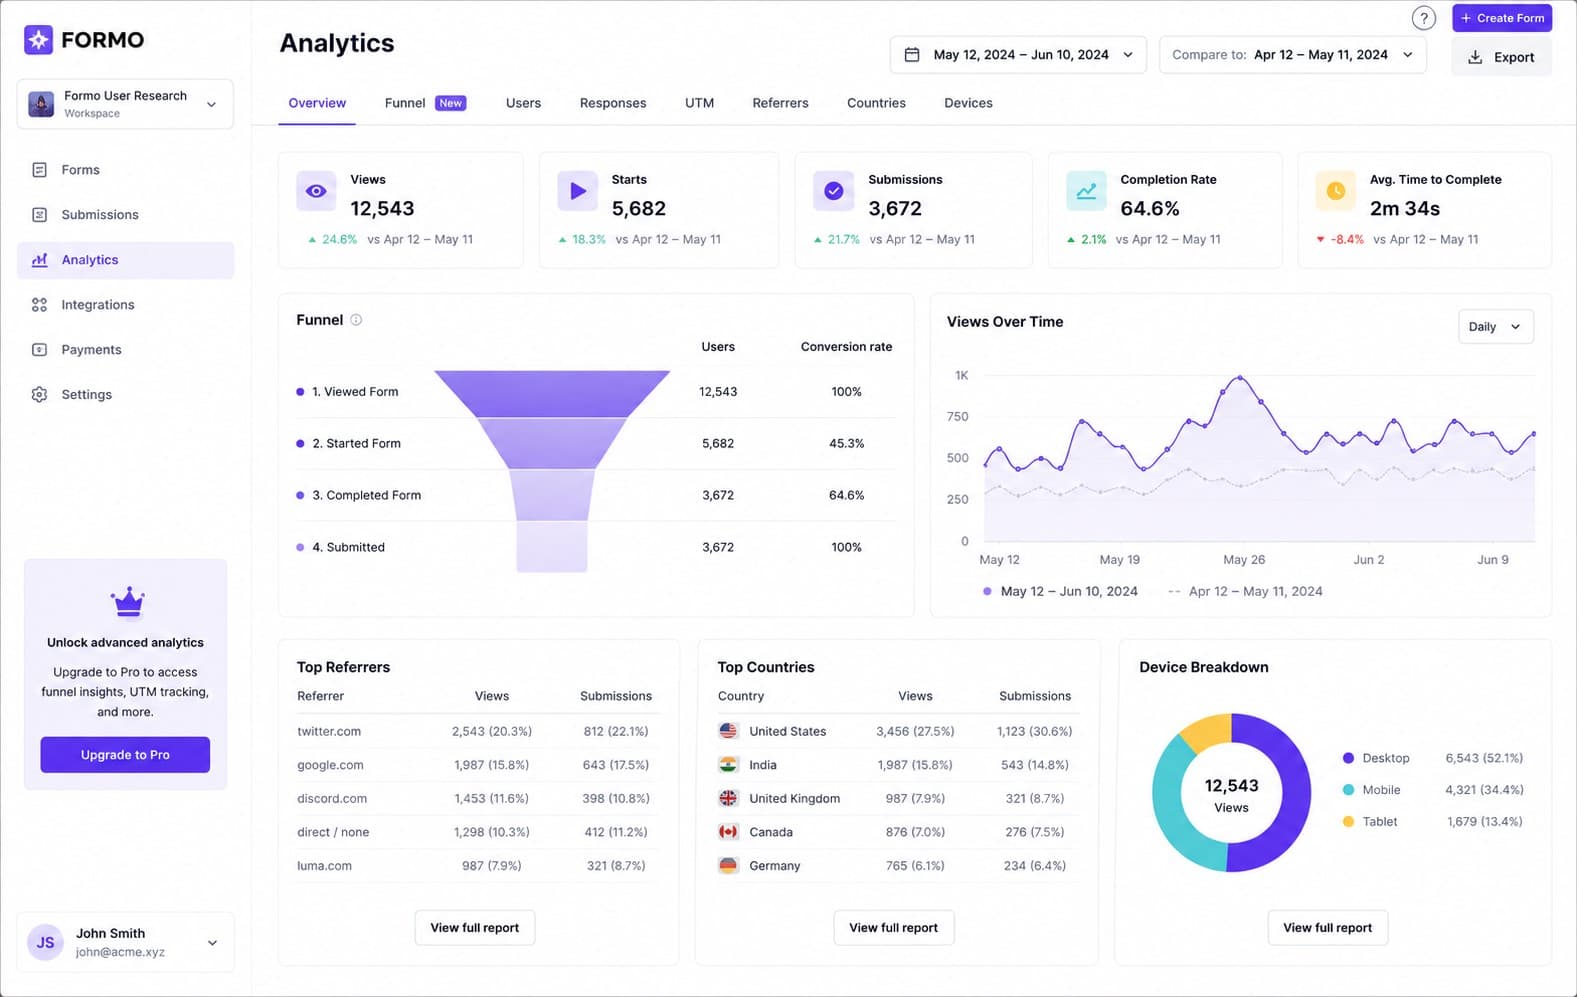The width and height of the screenshot is (1577, 997).
Task: Open the Referrers tab
Action: pos(780,103)
